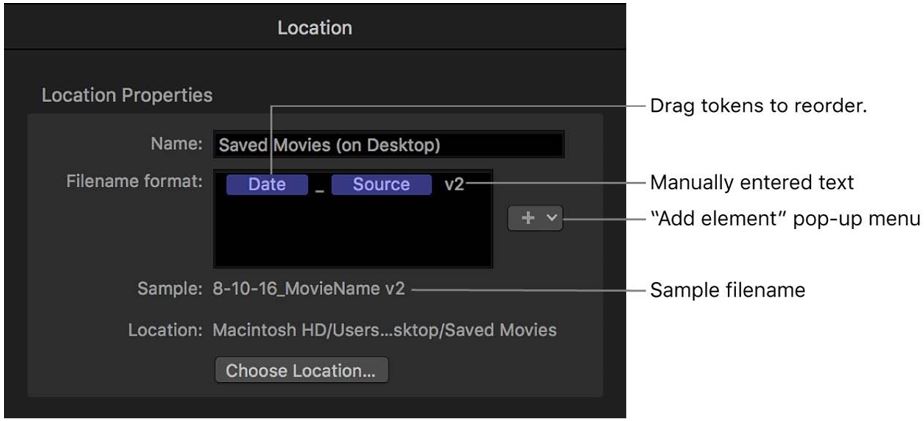Click the Sample: label

(x=170, y=289)
